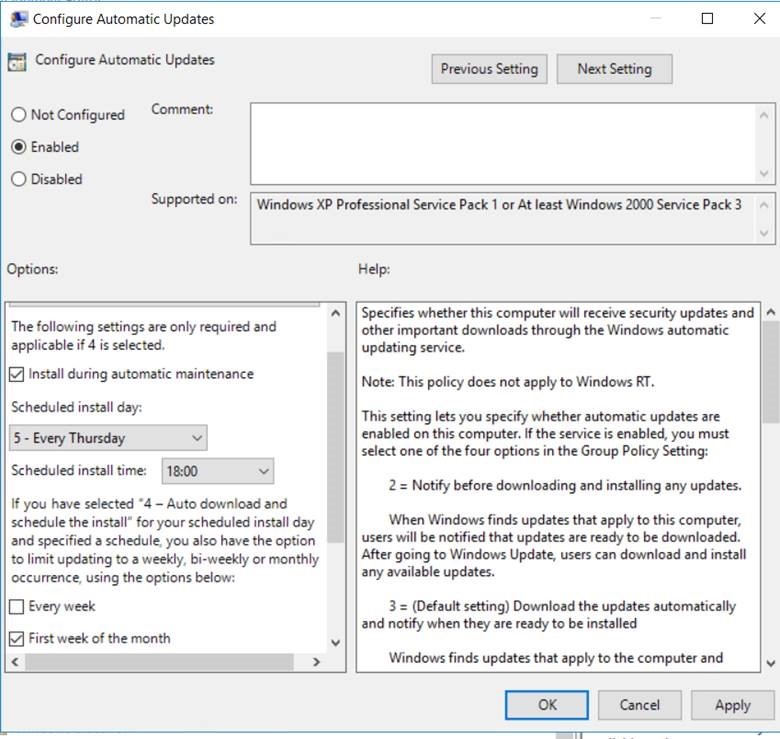The height and width of the screenshot is (739, 780).
Task: Uncheck First week of the month
Action: tap(18, 639)
